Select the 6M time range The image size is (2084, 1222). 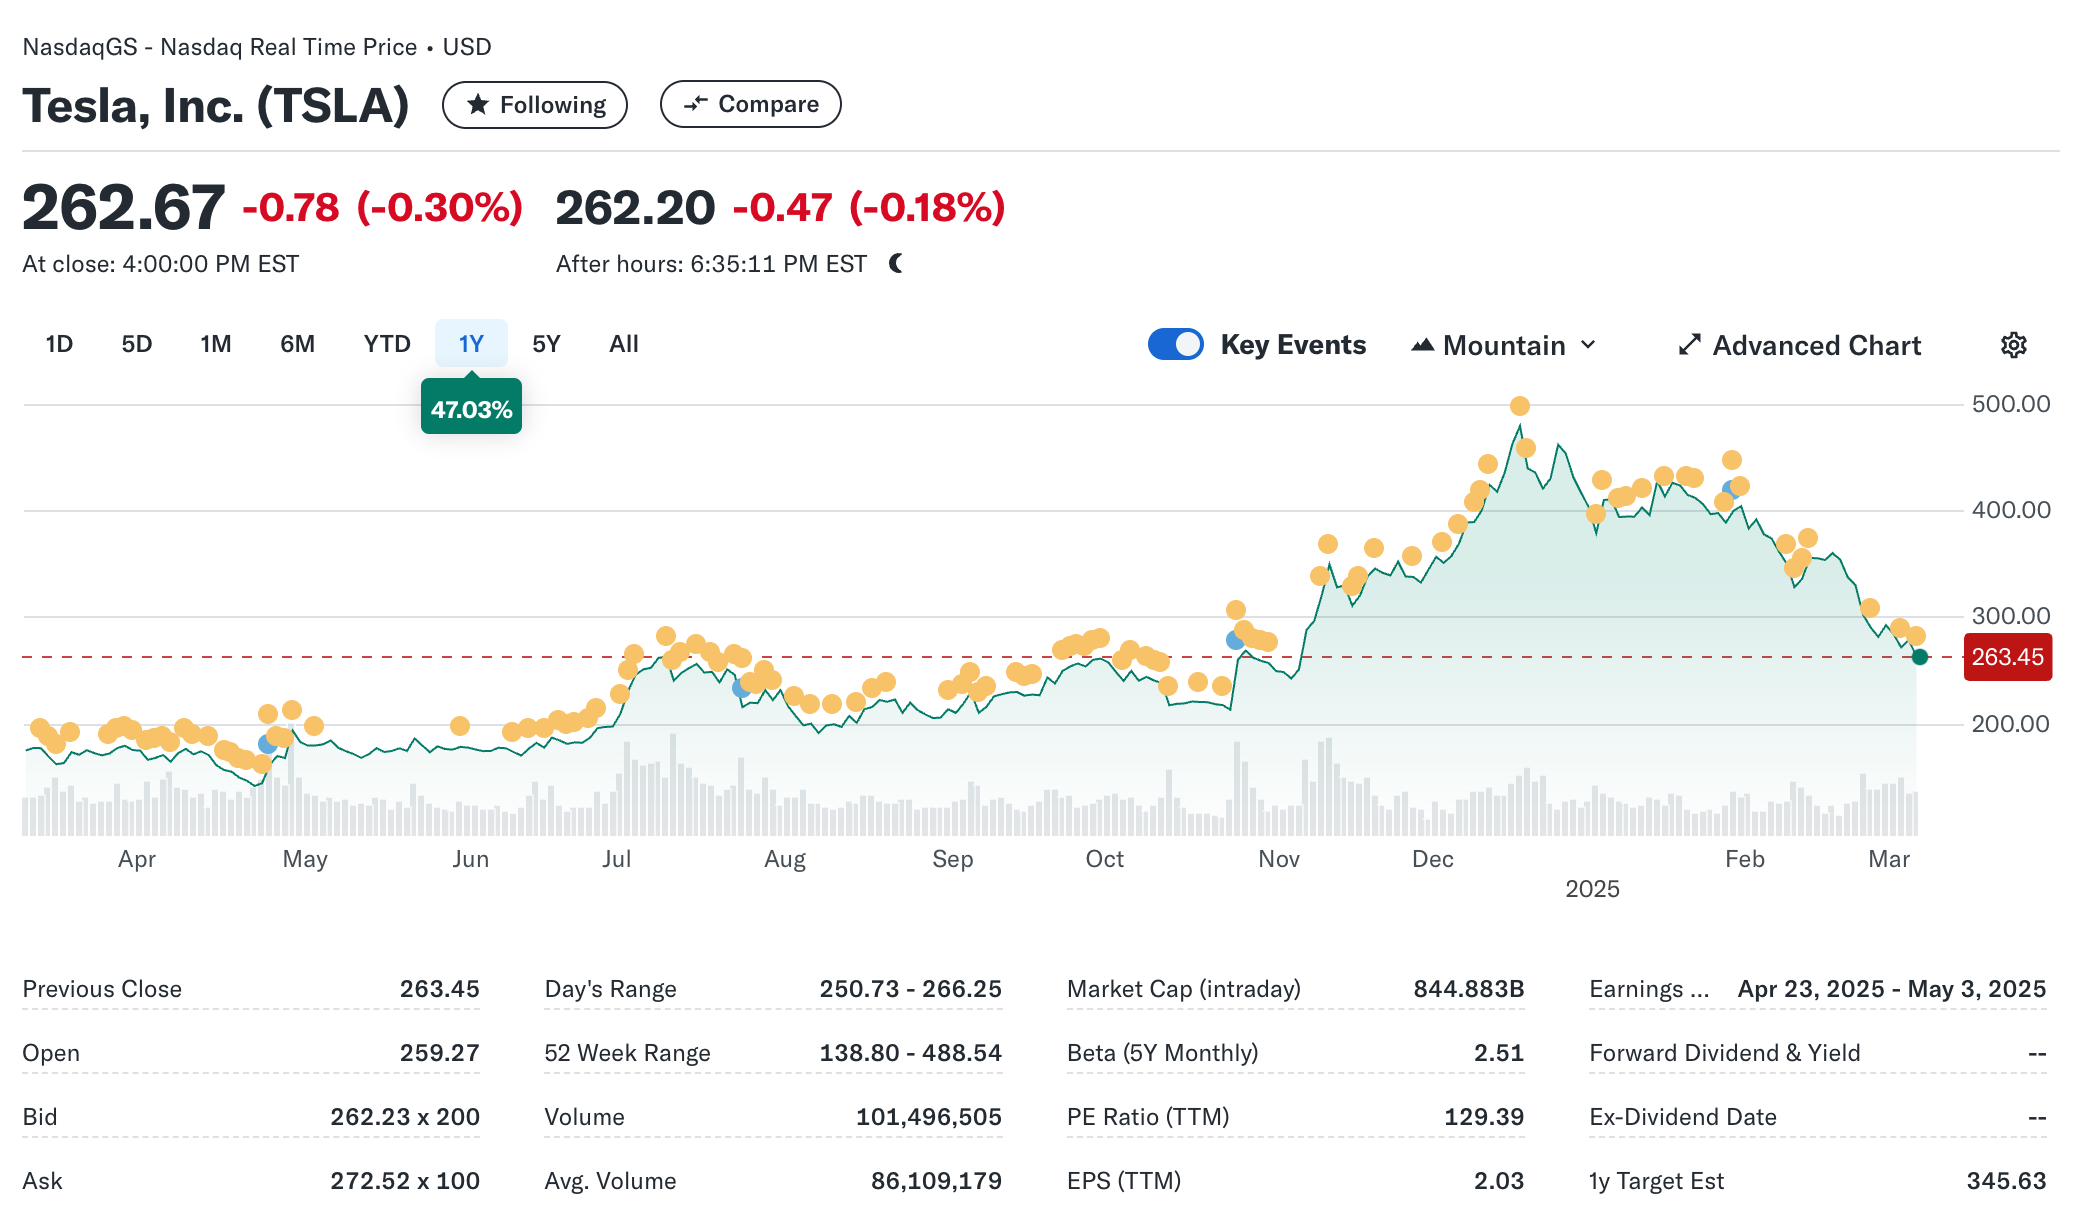coord(297,344)
